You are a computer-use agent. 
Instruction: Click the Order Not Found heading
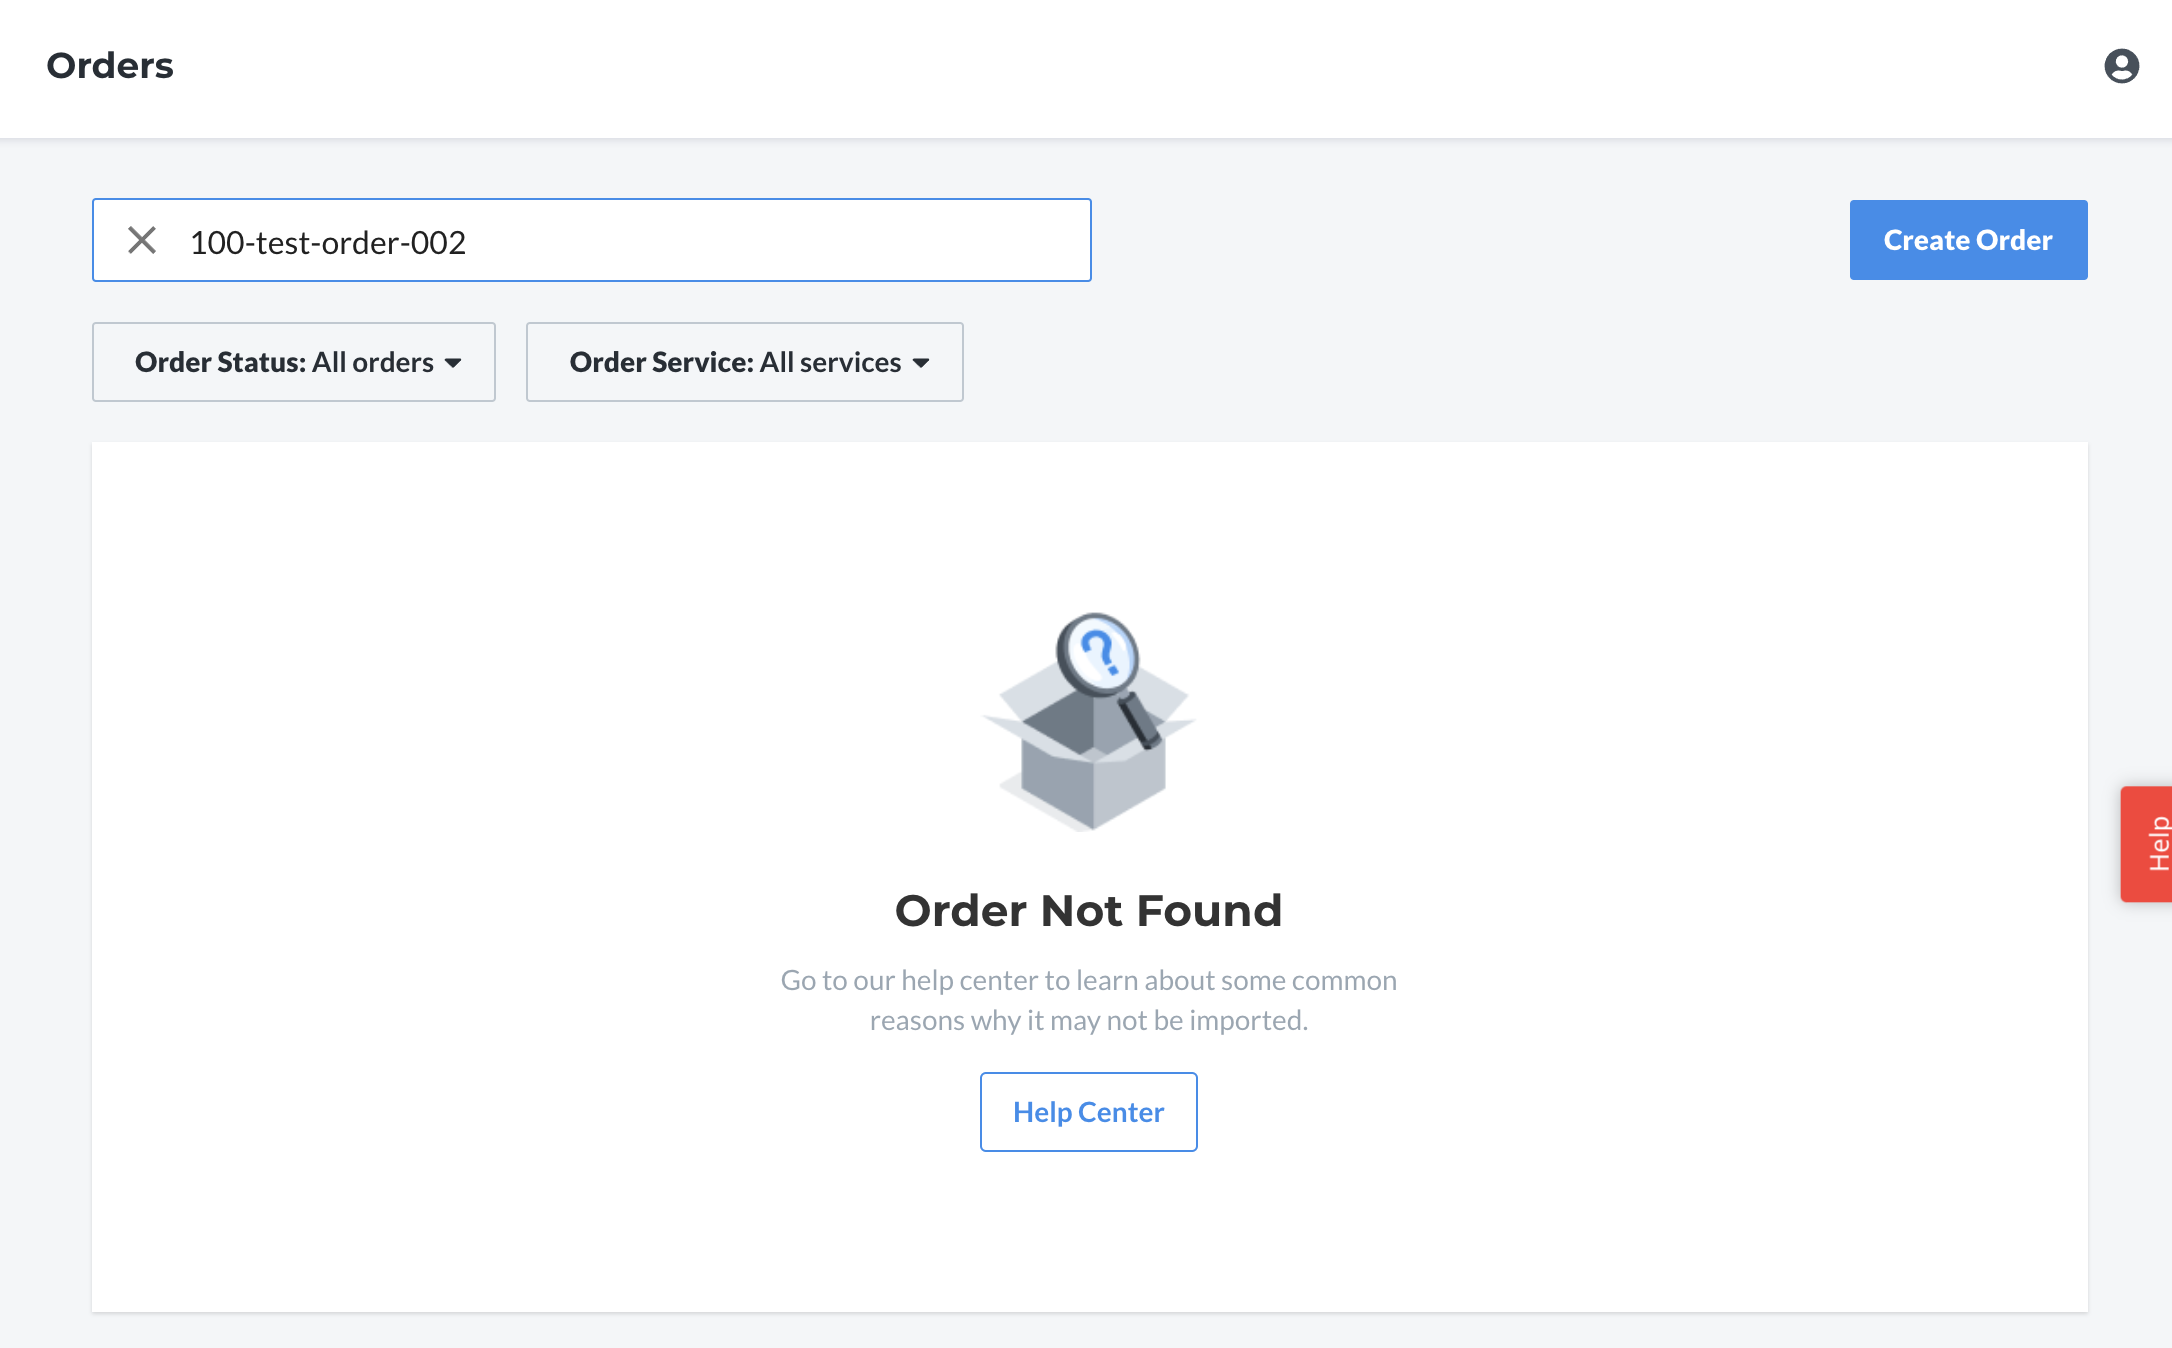(1088, 911)
